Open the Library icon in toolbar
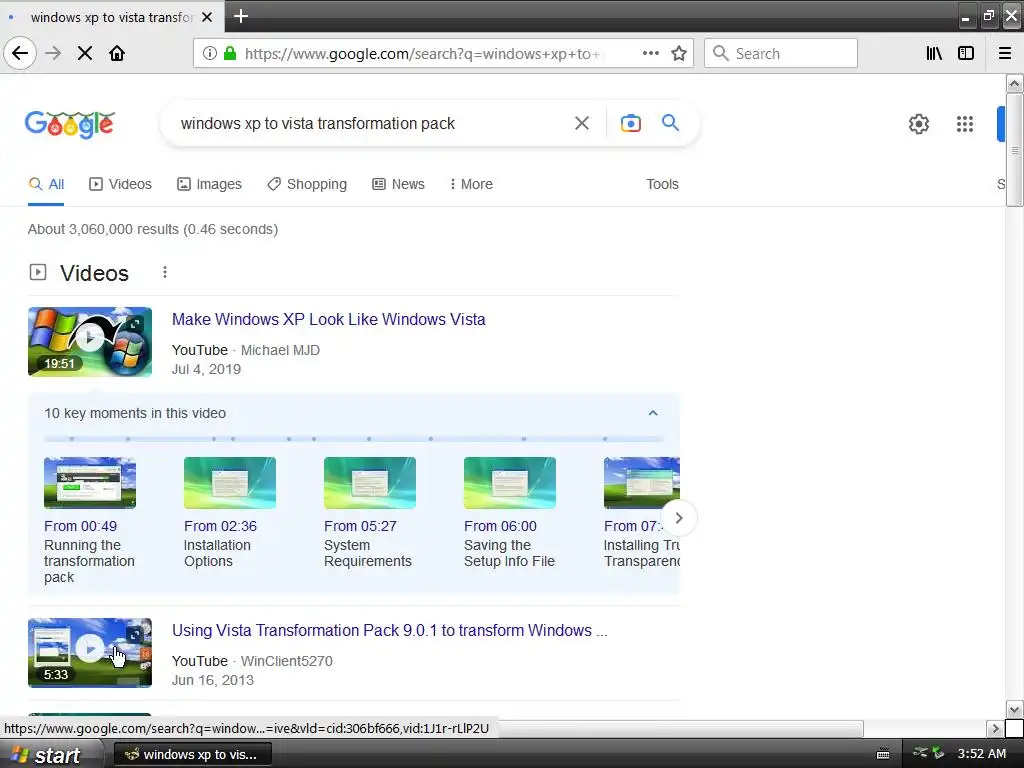 [x=934, y=53]
